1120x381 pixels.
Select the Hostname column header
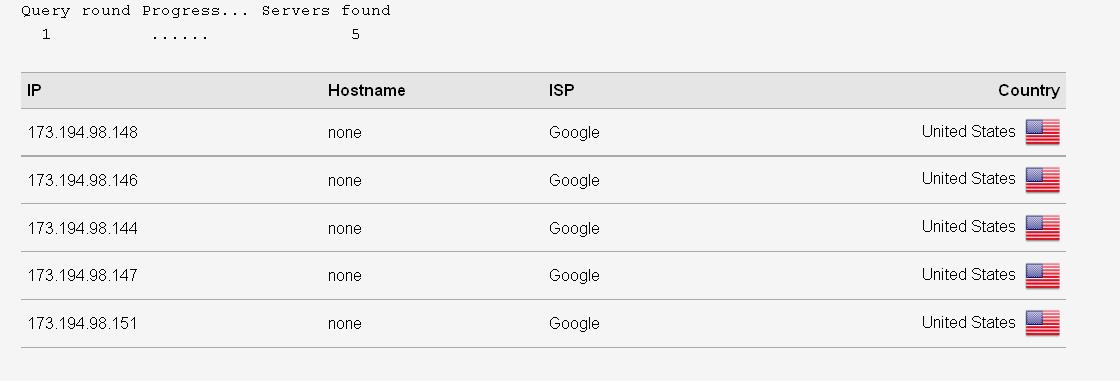click(x=366, y=90)
